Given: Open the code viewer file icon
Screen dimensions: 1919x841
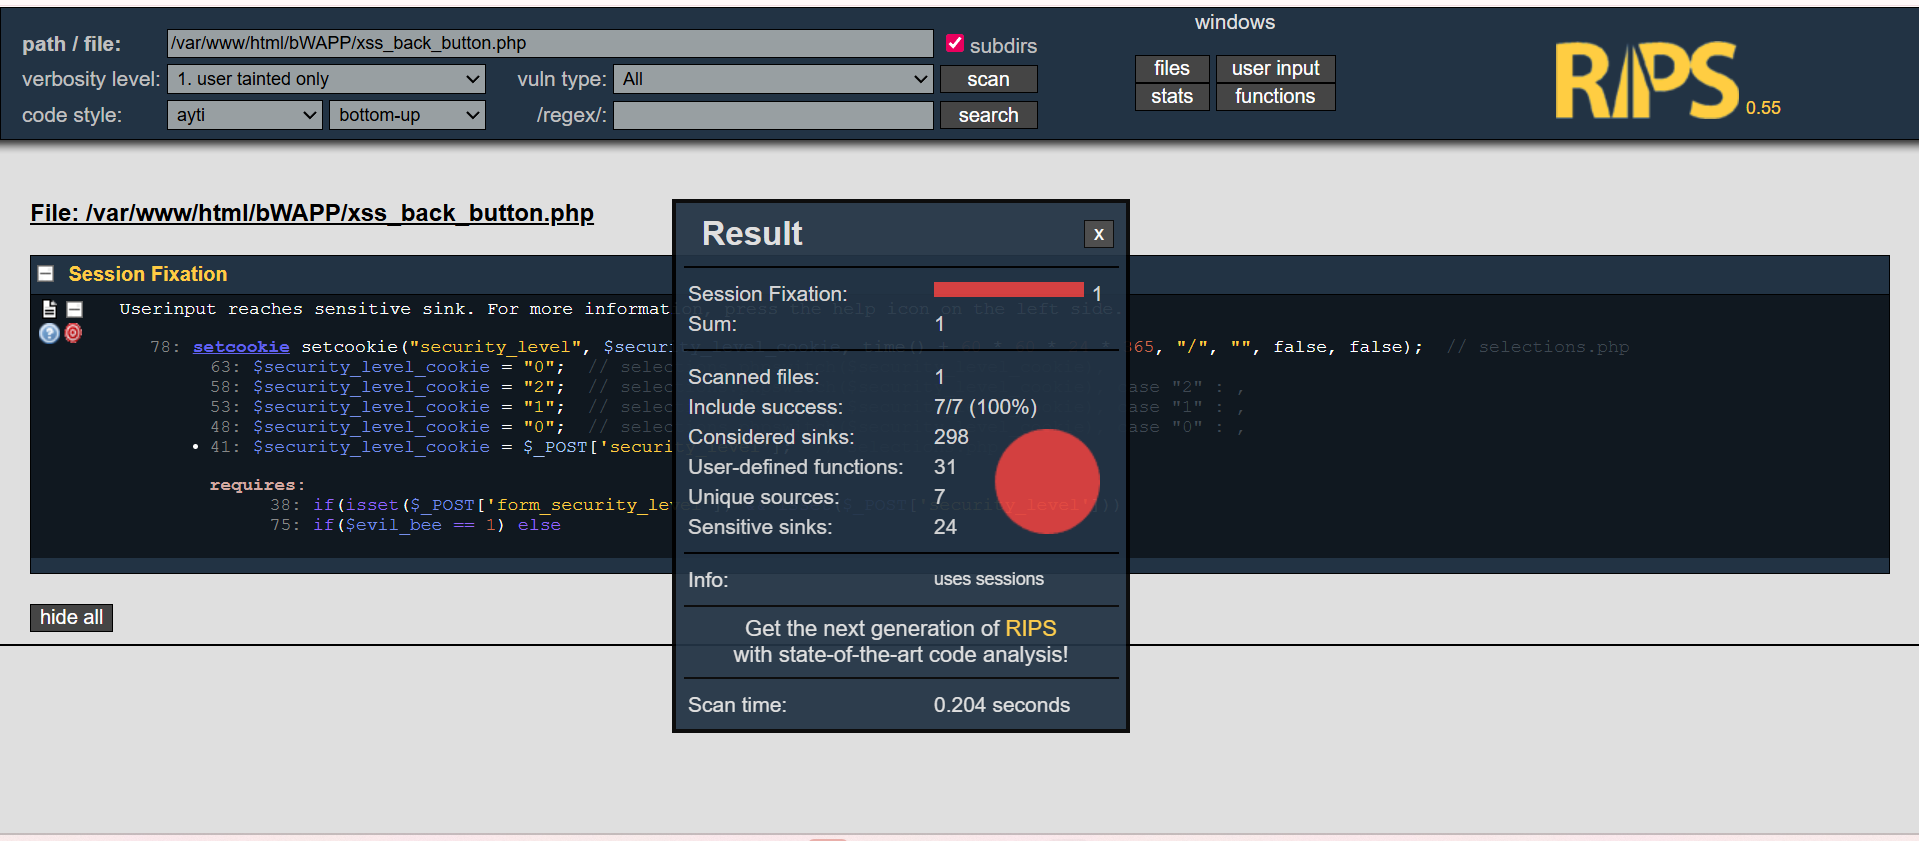Looking at the screenshot, I should 49,310.
